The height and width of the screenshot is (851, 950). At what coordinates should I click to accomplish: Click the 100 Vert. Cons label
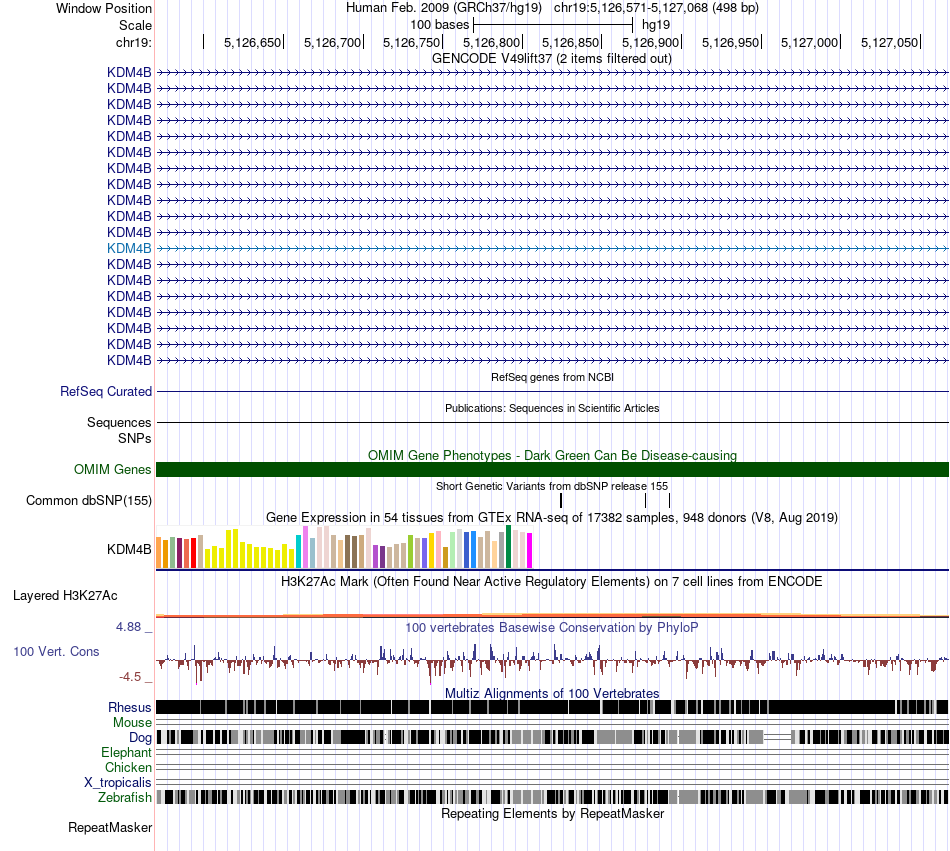click(x=56, y=652)
